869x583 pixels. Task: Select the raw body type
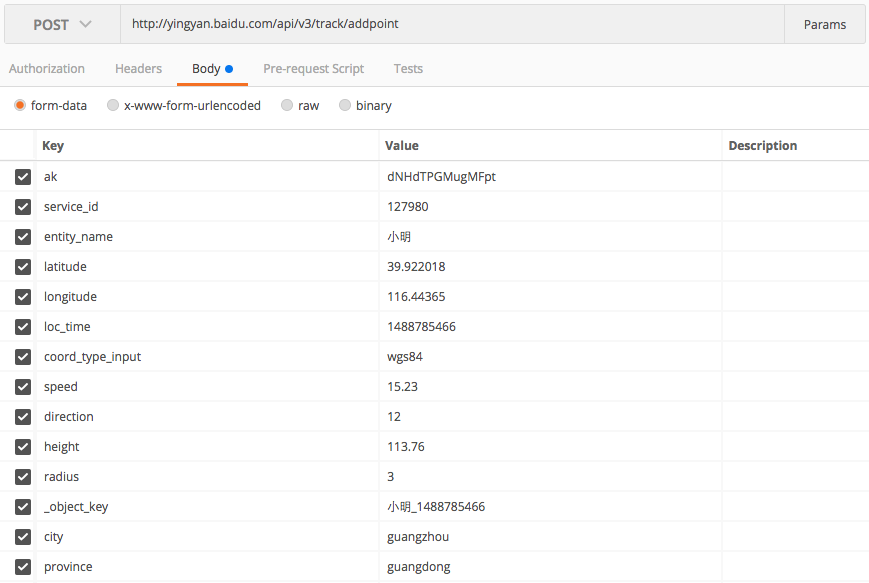pyautogui.click(x=287, y=105)
